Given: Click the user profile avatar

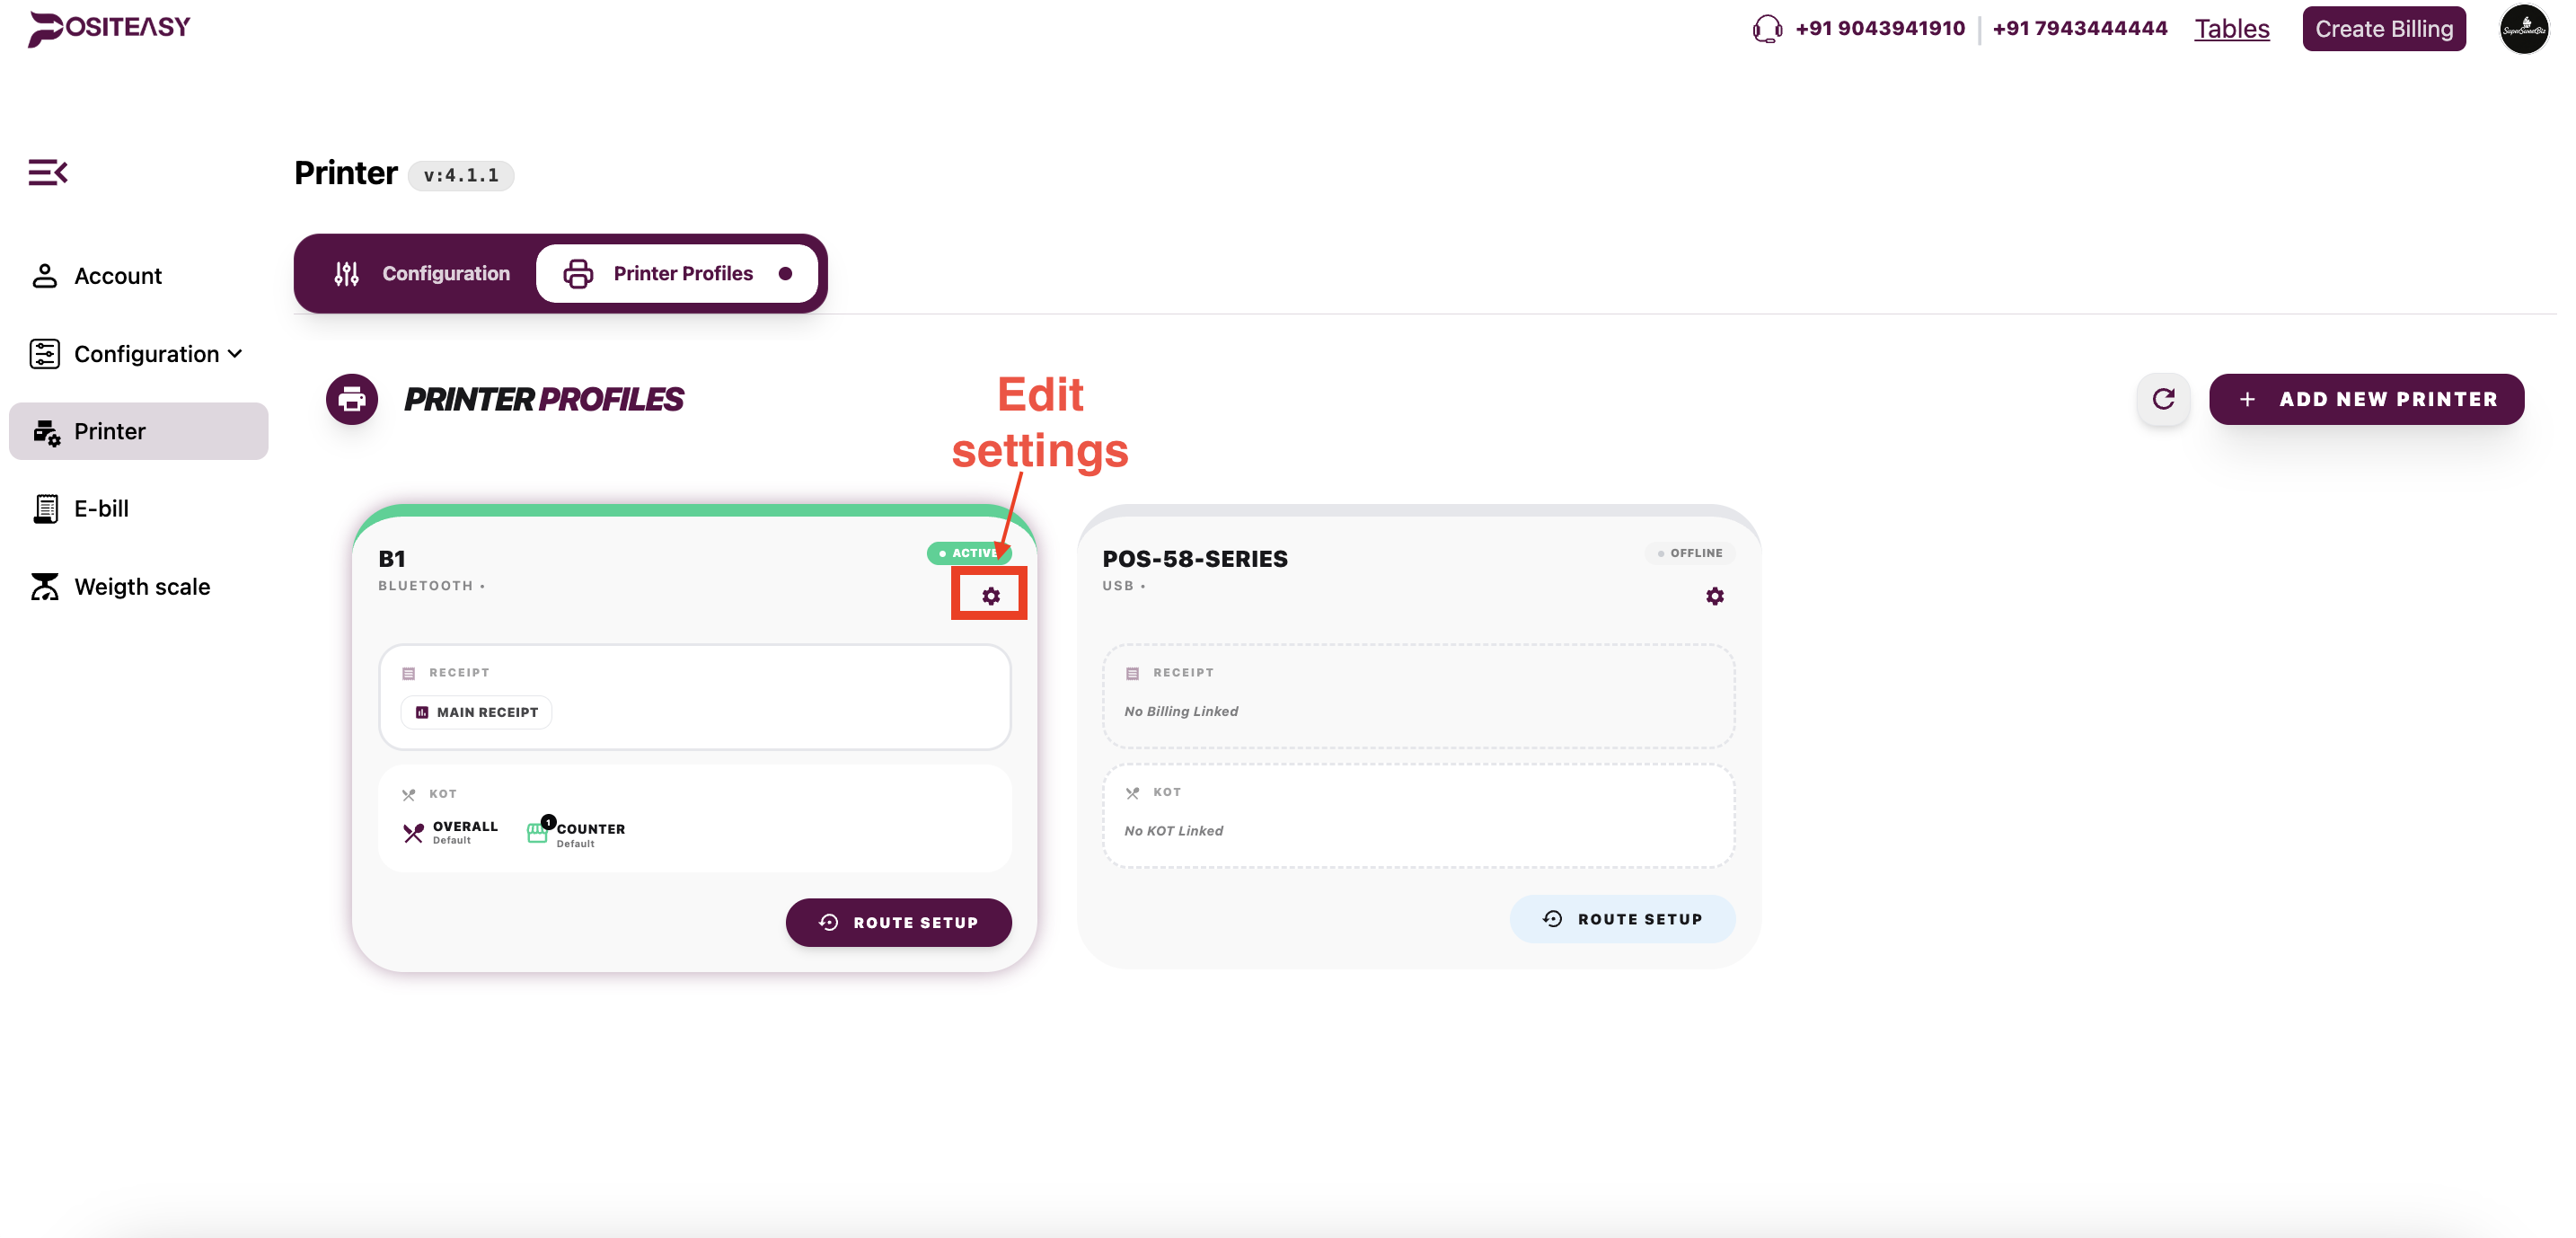Looking at the screenshot, I should 2524,29.
